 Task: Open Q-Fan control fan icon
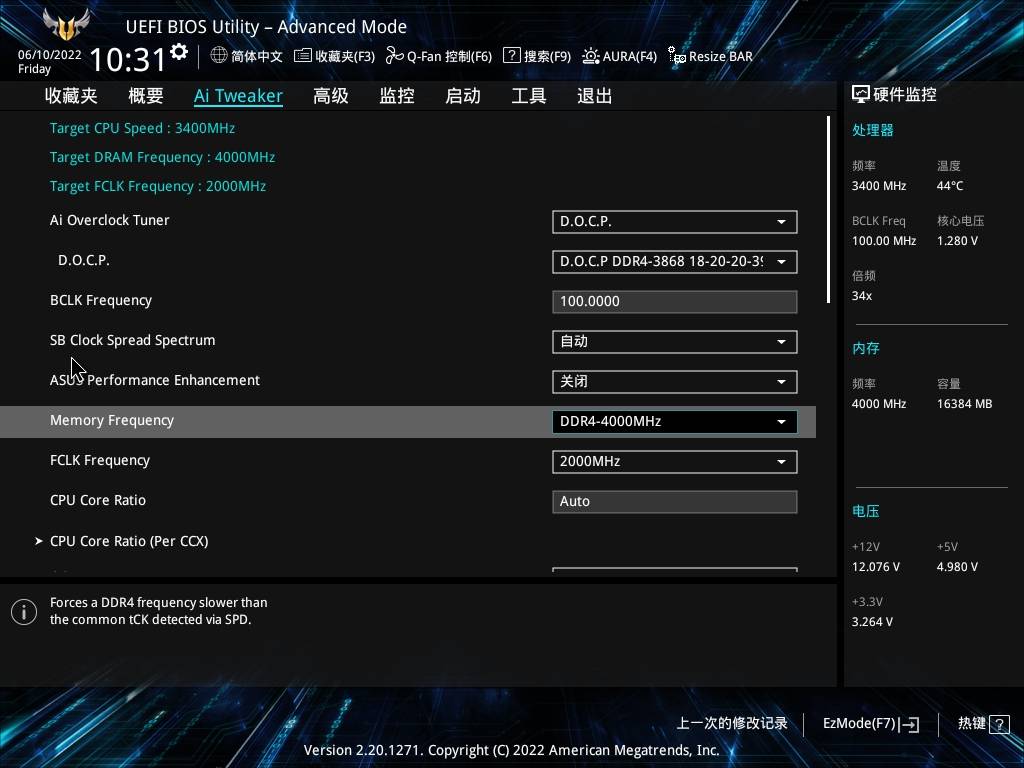click(394, 56)
